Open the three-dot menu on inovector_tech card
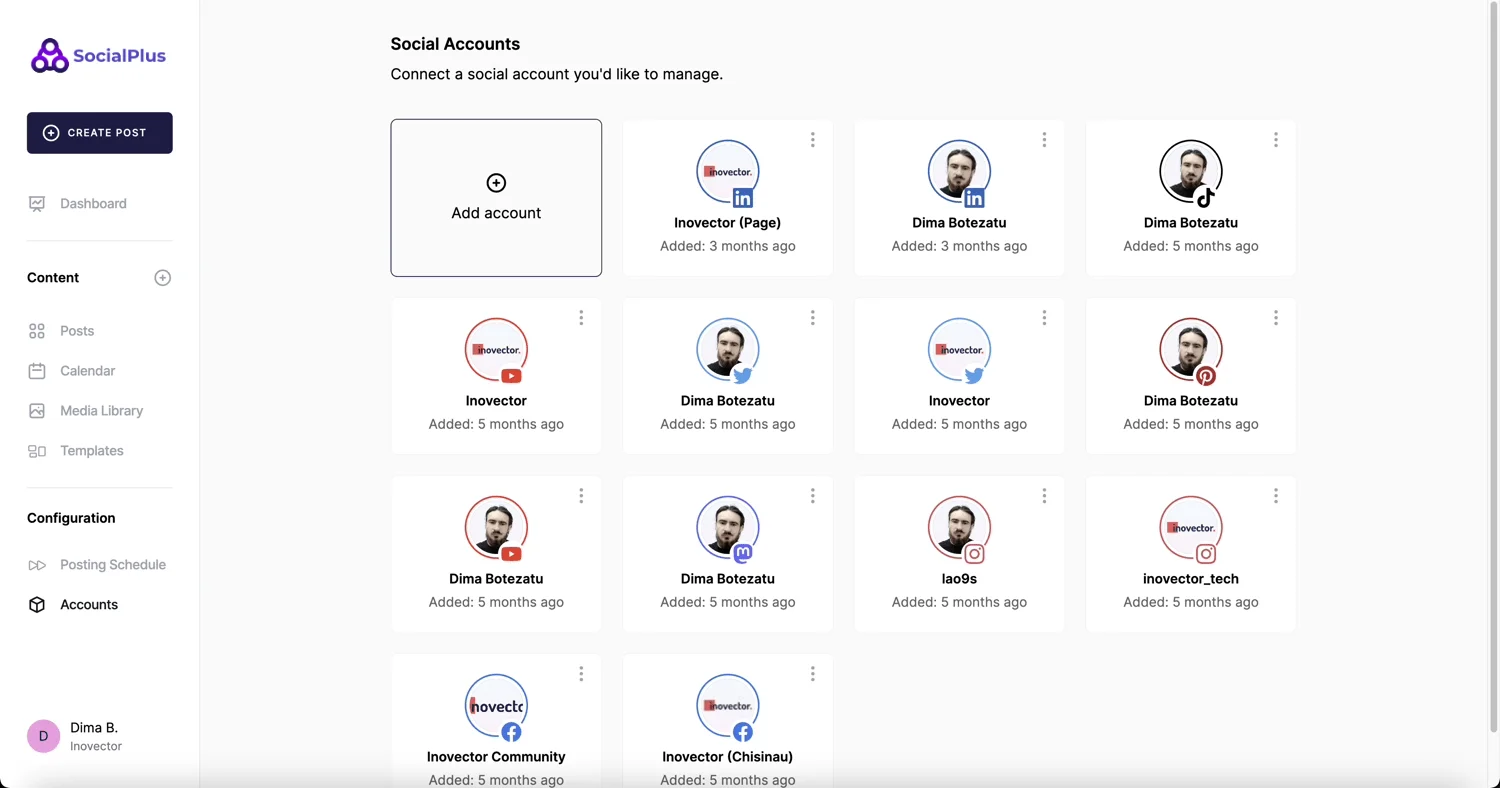This screenshot has height=788, width=1500. pos(1275,495)
